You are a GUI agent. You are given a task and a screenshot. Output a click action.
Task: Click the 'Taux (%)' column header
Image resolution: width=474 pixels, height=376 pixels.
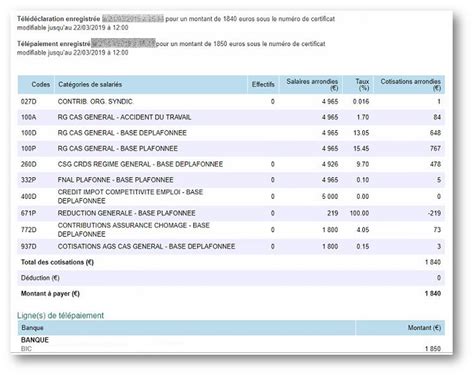pyautogui.click(x=358, y=84)
